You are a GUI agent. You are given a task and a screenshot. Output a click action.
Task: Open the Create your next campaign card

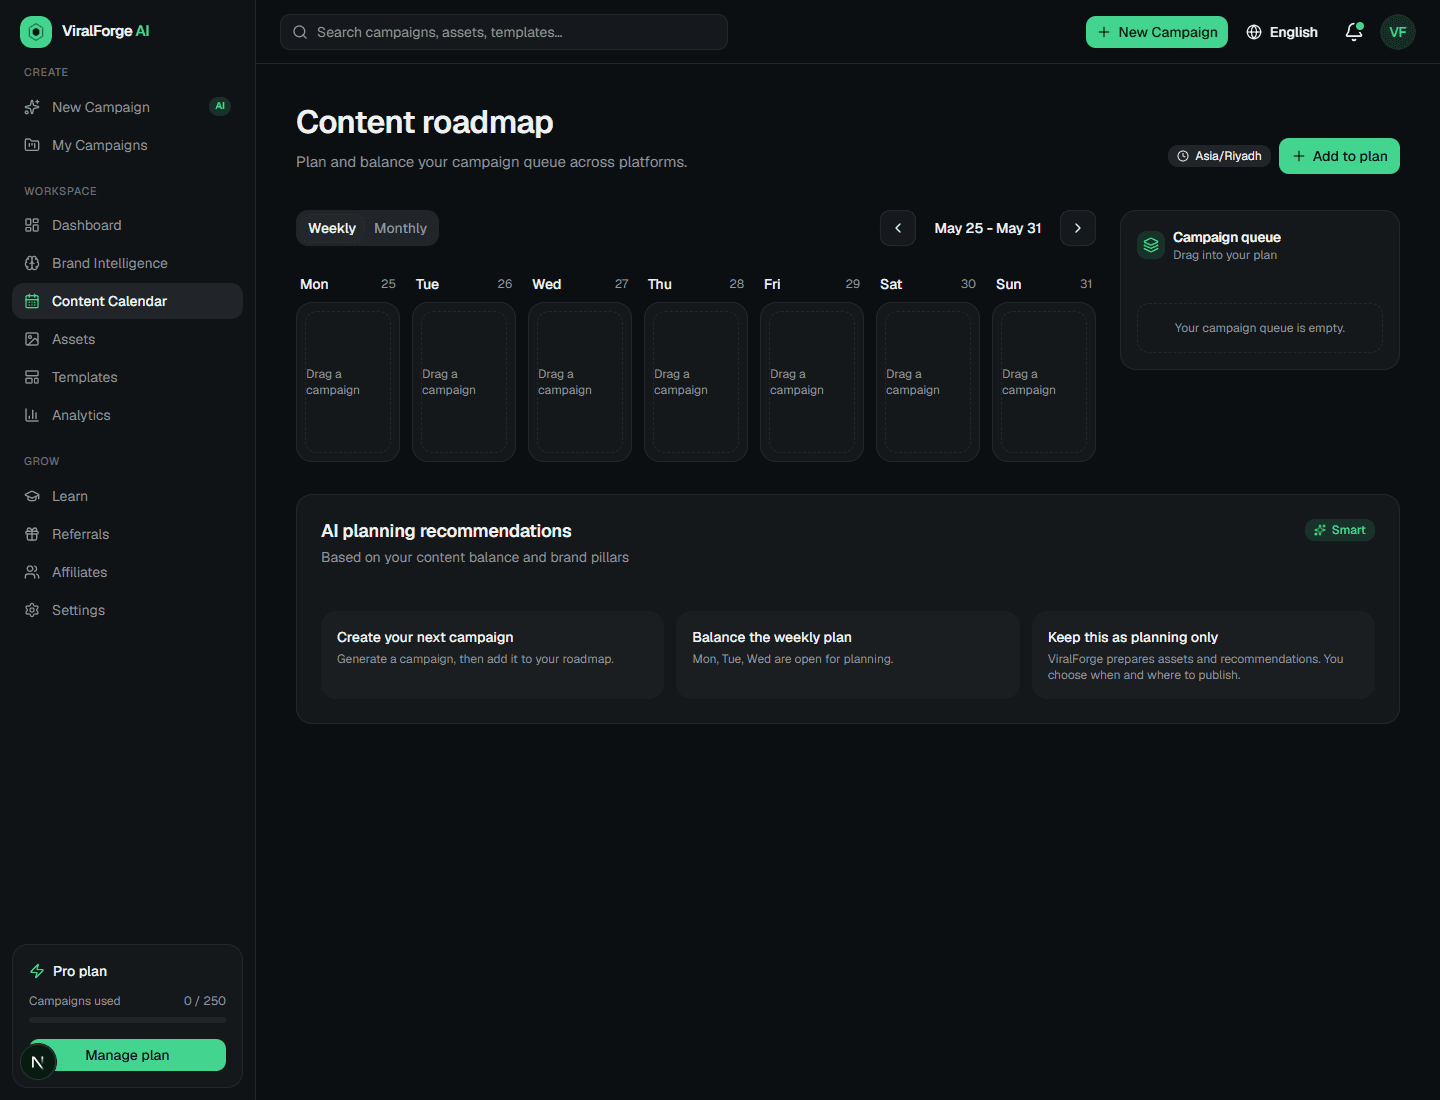click(492, 655)
